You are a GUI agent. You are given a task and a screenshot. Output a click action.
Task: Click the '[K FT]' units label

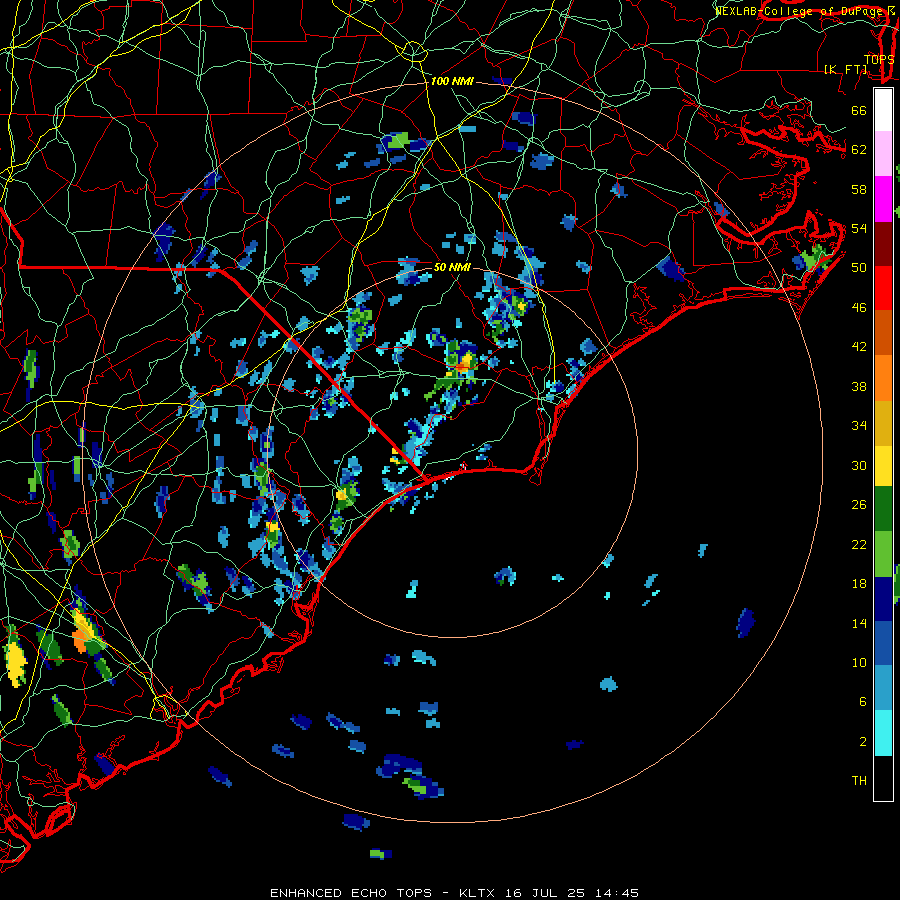(846, 69)
